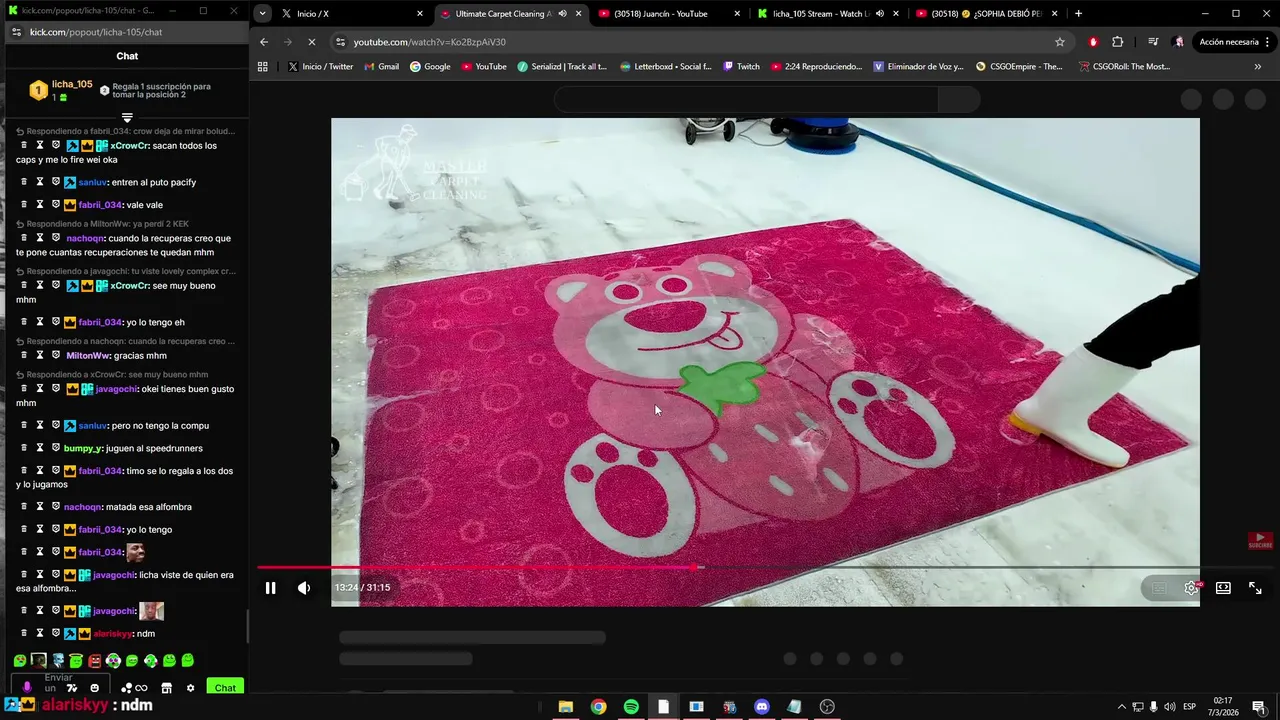1280x720 pixels.
Task: Expand the gift leaderboard chevron in chat
Action: coord(127,118)
